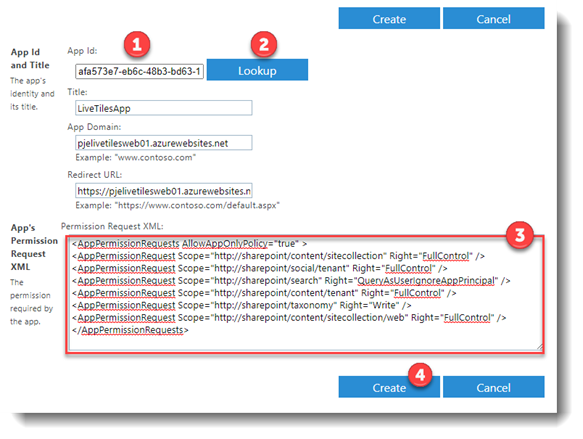Click the 'Title:' field label
Screen dimensions: 583x439
click(77, 92)
